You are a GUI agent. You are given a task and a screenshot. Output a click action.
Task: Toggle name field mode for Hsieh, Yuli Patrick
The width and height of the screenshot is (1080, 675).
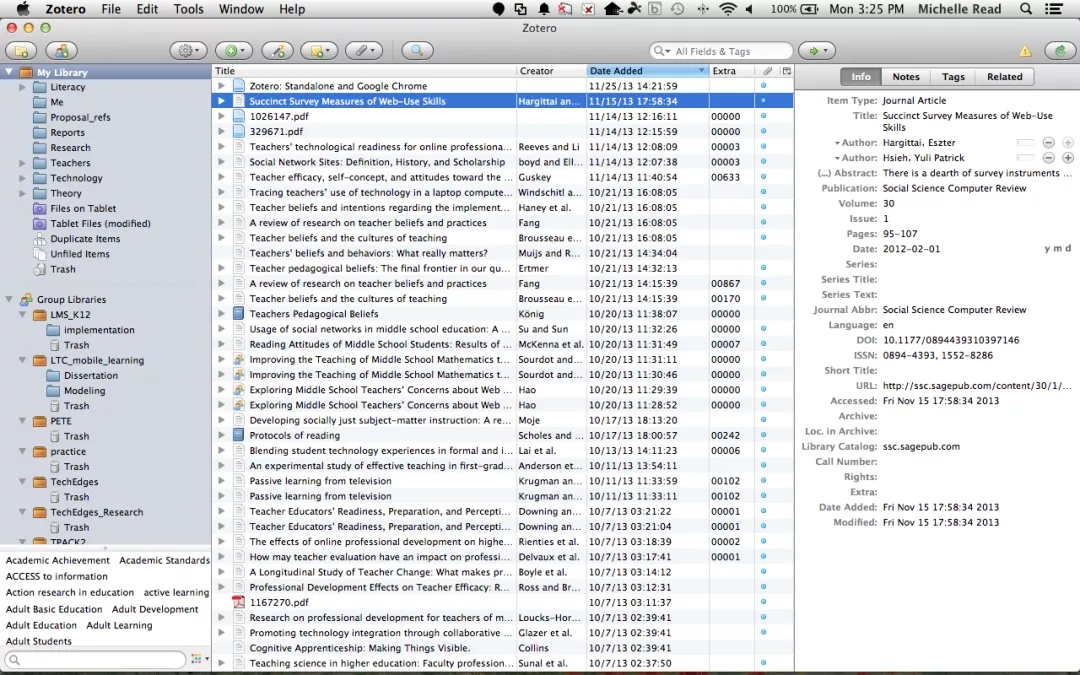(1026, 158)
